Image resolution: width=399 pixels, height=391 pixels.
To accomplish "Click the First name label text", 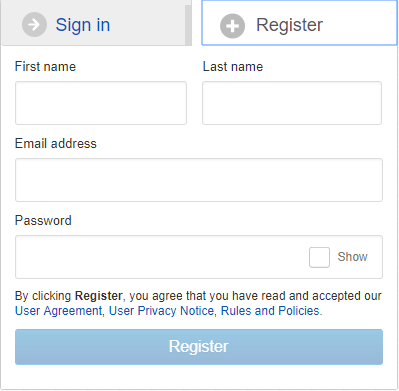I will (45, 66).
